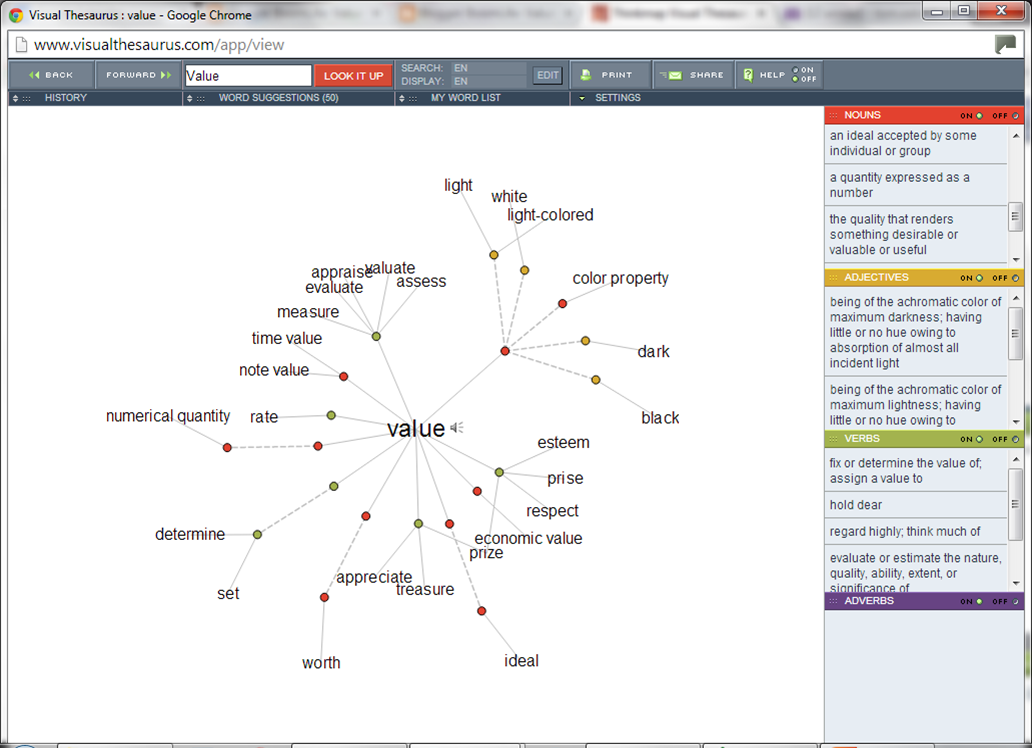Click the red node under numerical quantity
Image resolution: width=1032 pixels, height=748 pixels.
227,448
